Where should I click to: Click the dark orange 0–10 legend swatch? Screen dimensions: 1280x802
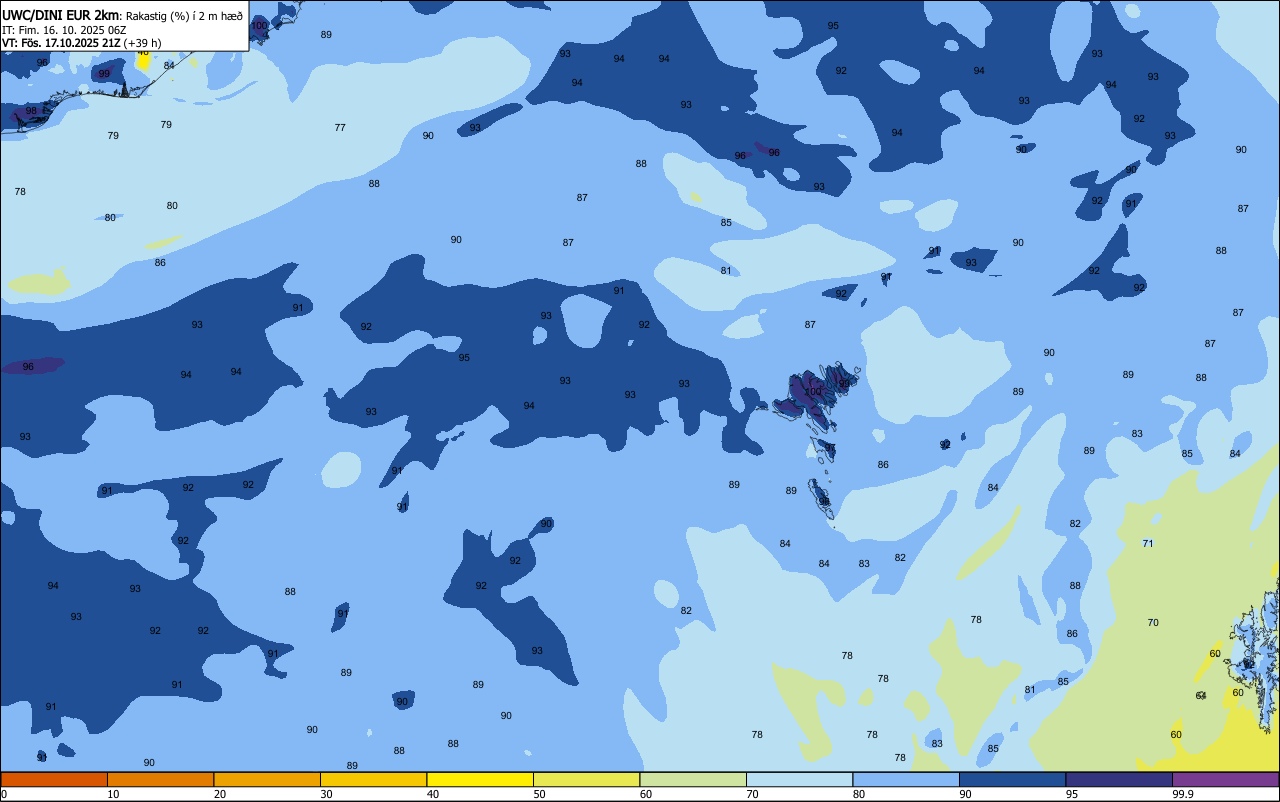(x=54, y=779)
